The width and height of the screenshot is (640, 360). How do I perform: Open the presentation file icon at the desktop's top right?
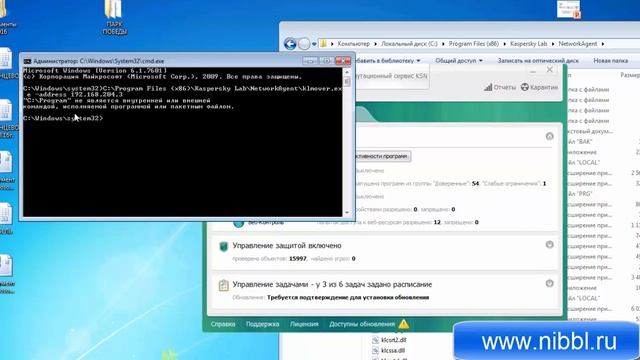(568, 9)
